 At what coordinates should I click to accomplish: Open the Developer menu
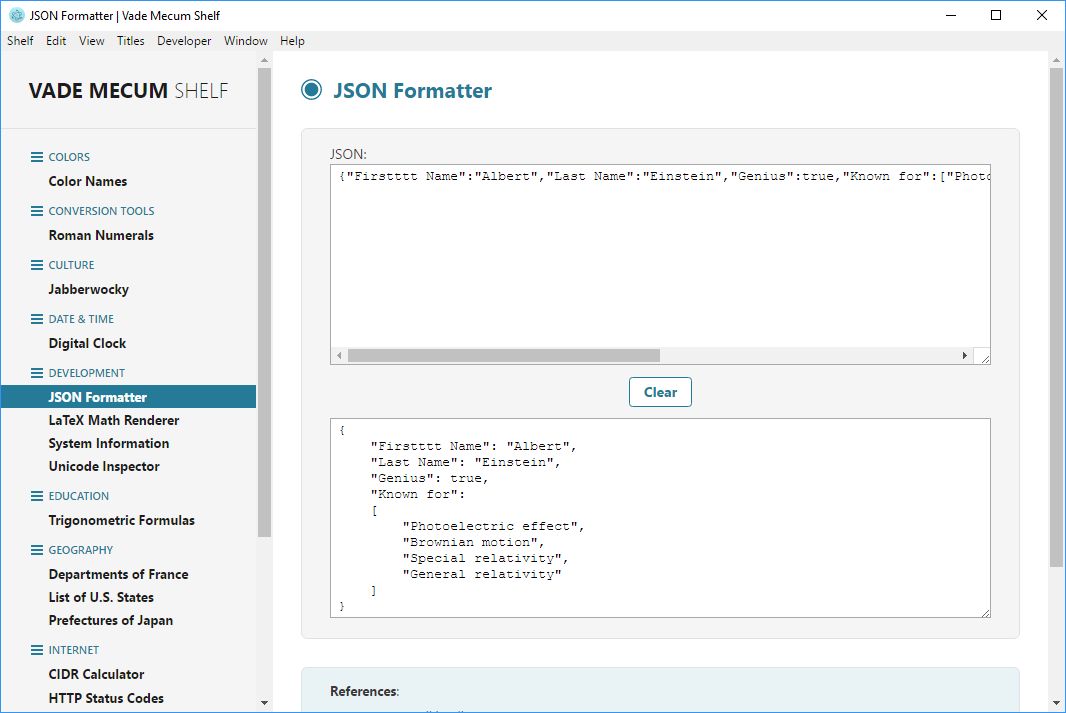point(184,41)
